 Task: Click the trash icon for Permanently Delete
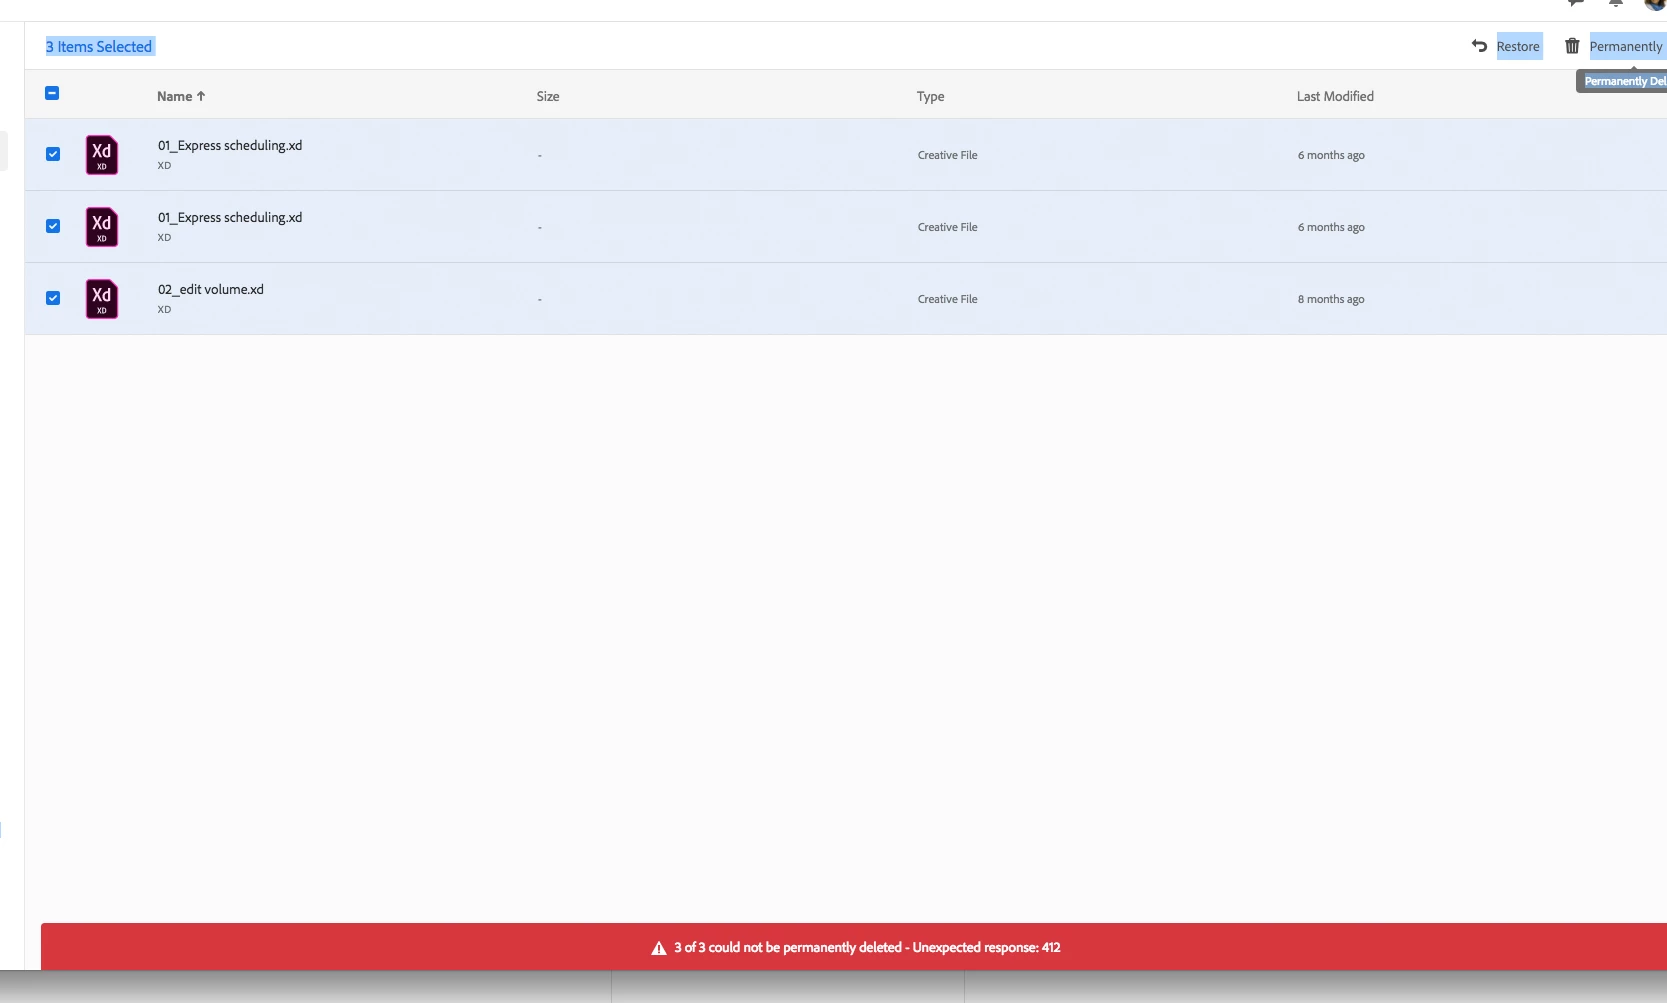tap(1572, 46)
